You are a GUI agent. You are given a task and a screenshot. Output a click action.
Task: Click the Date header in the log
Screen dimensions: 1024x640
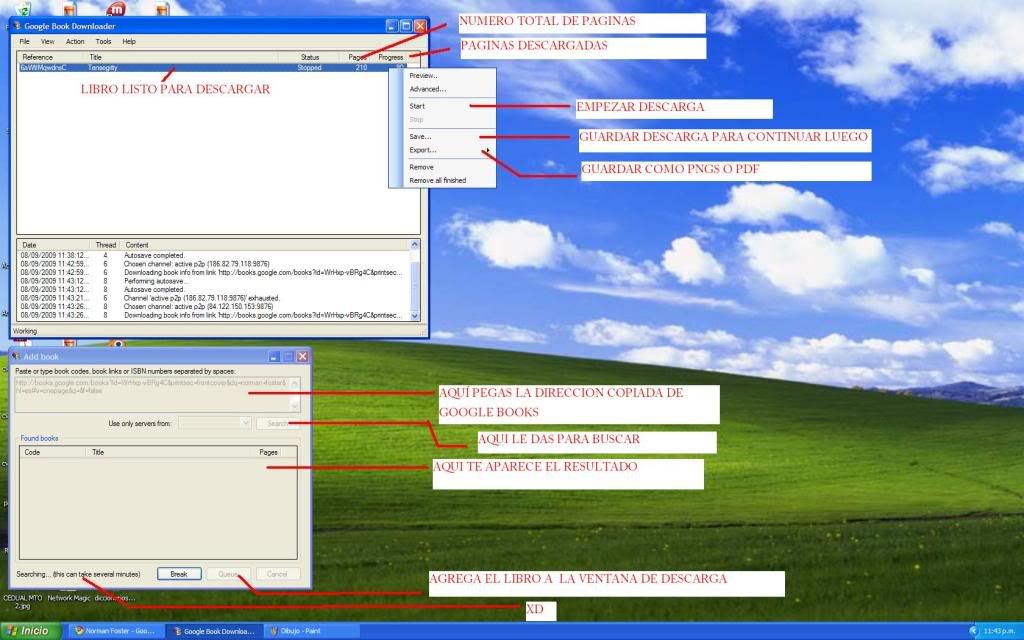tap(54, 245)
